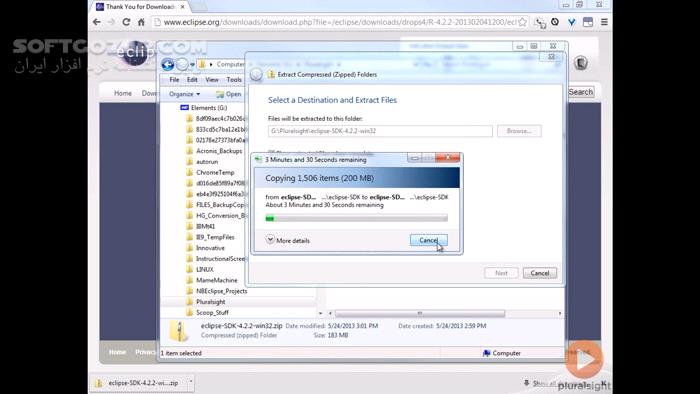Open the Tools menu in Explorer
Screen dimensions: 700x394
pyautogui.click(x=234, y=79)
